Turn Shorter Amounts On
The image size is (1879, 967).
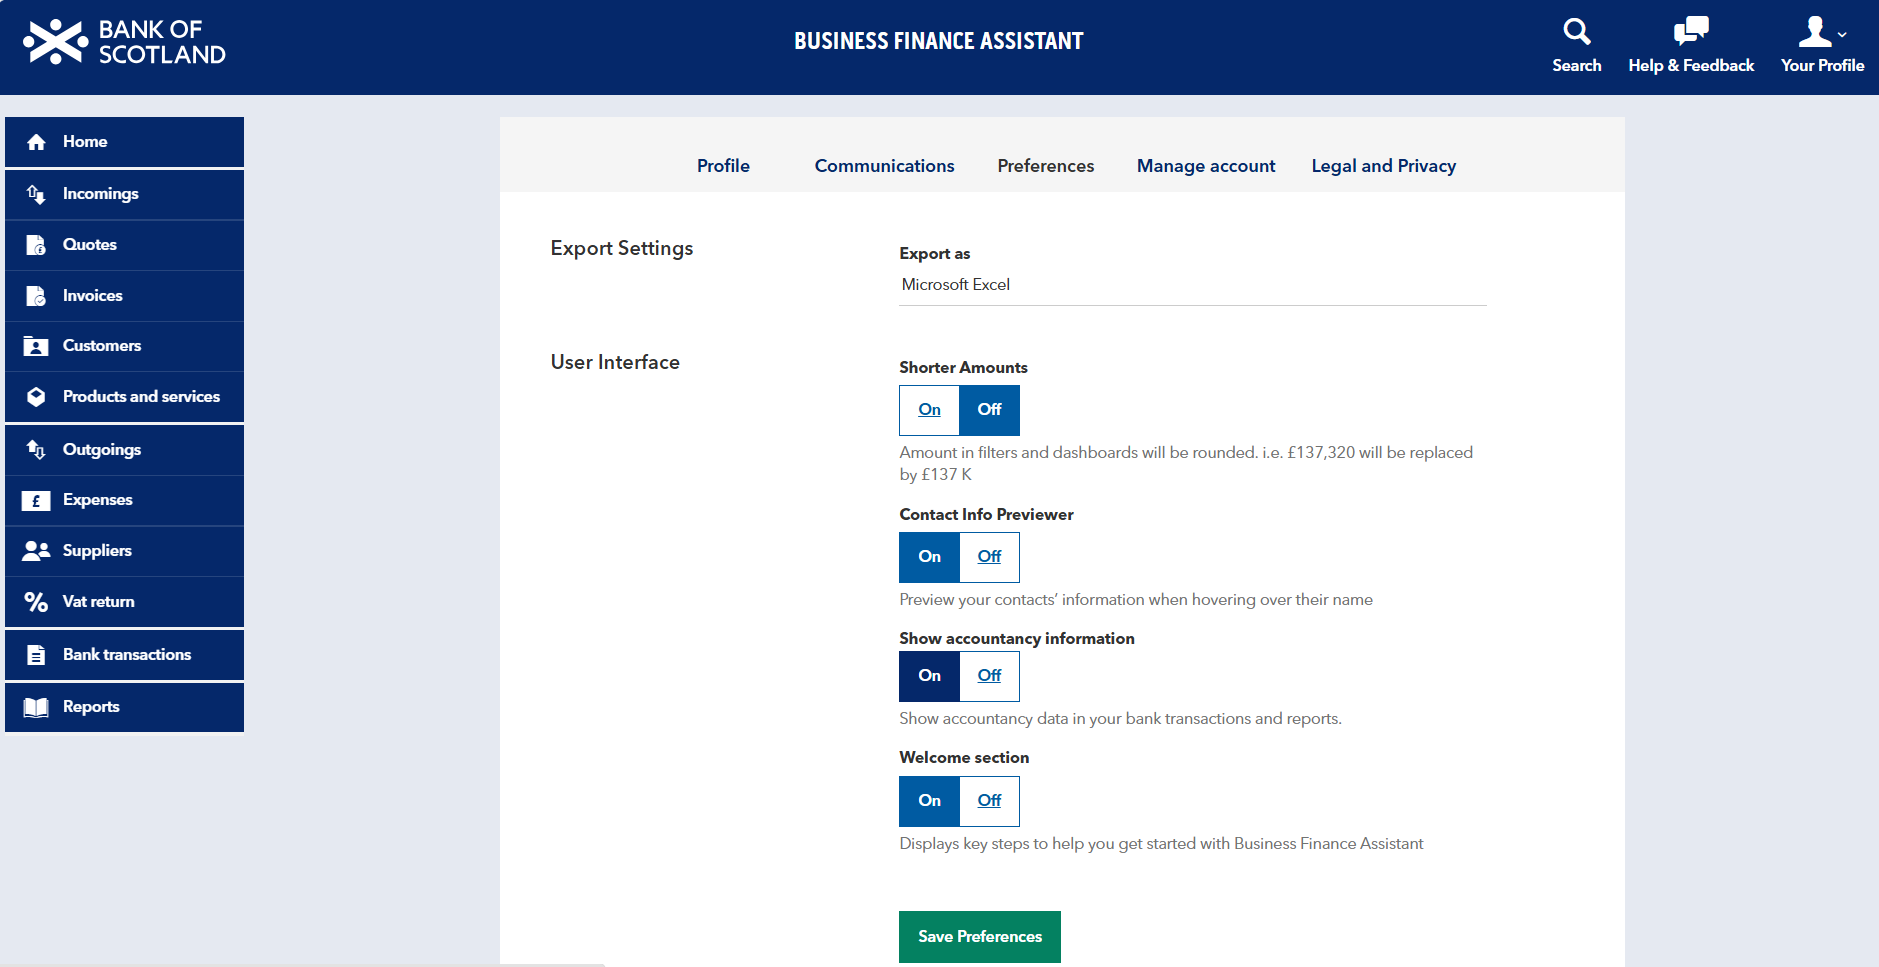930,410
